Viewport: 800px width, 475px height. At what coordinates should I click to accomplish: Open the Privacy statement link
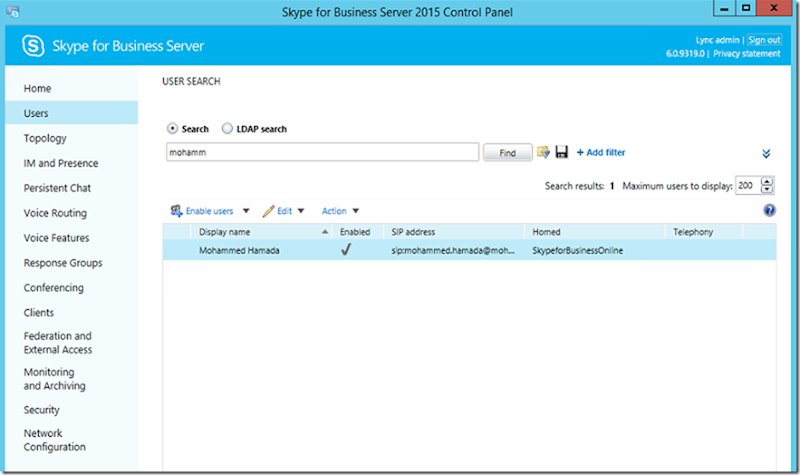[x=746, y=54]
